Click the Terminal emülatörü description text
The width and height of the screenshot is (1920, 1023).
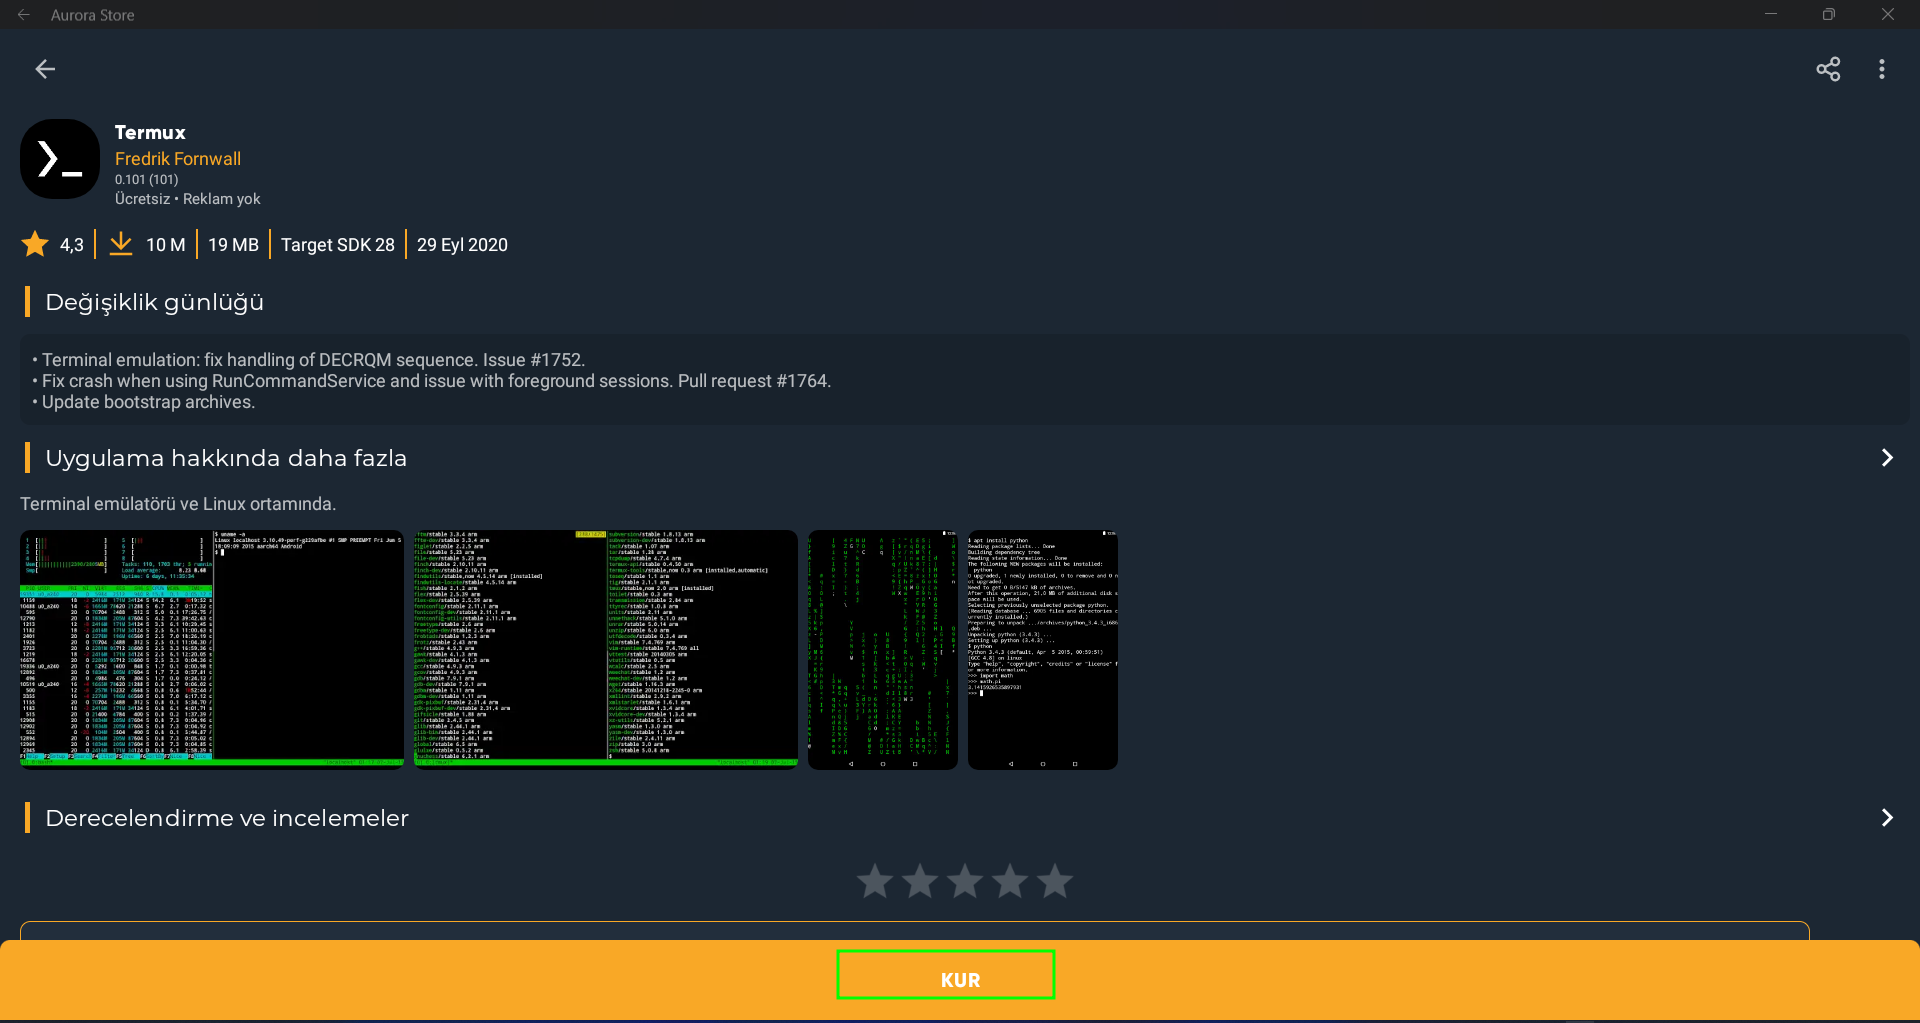[178, 504]
